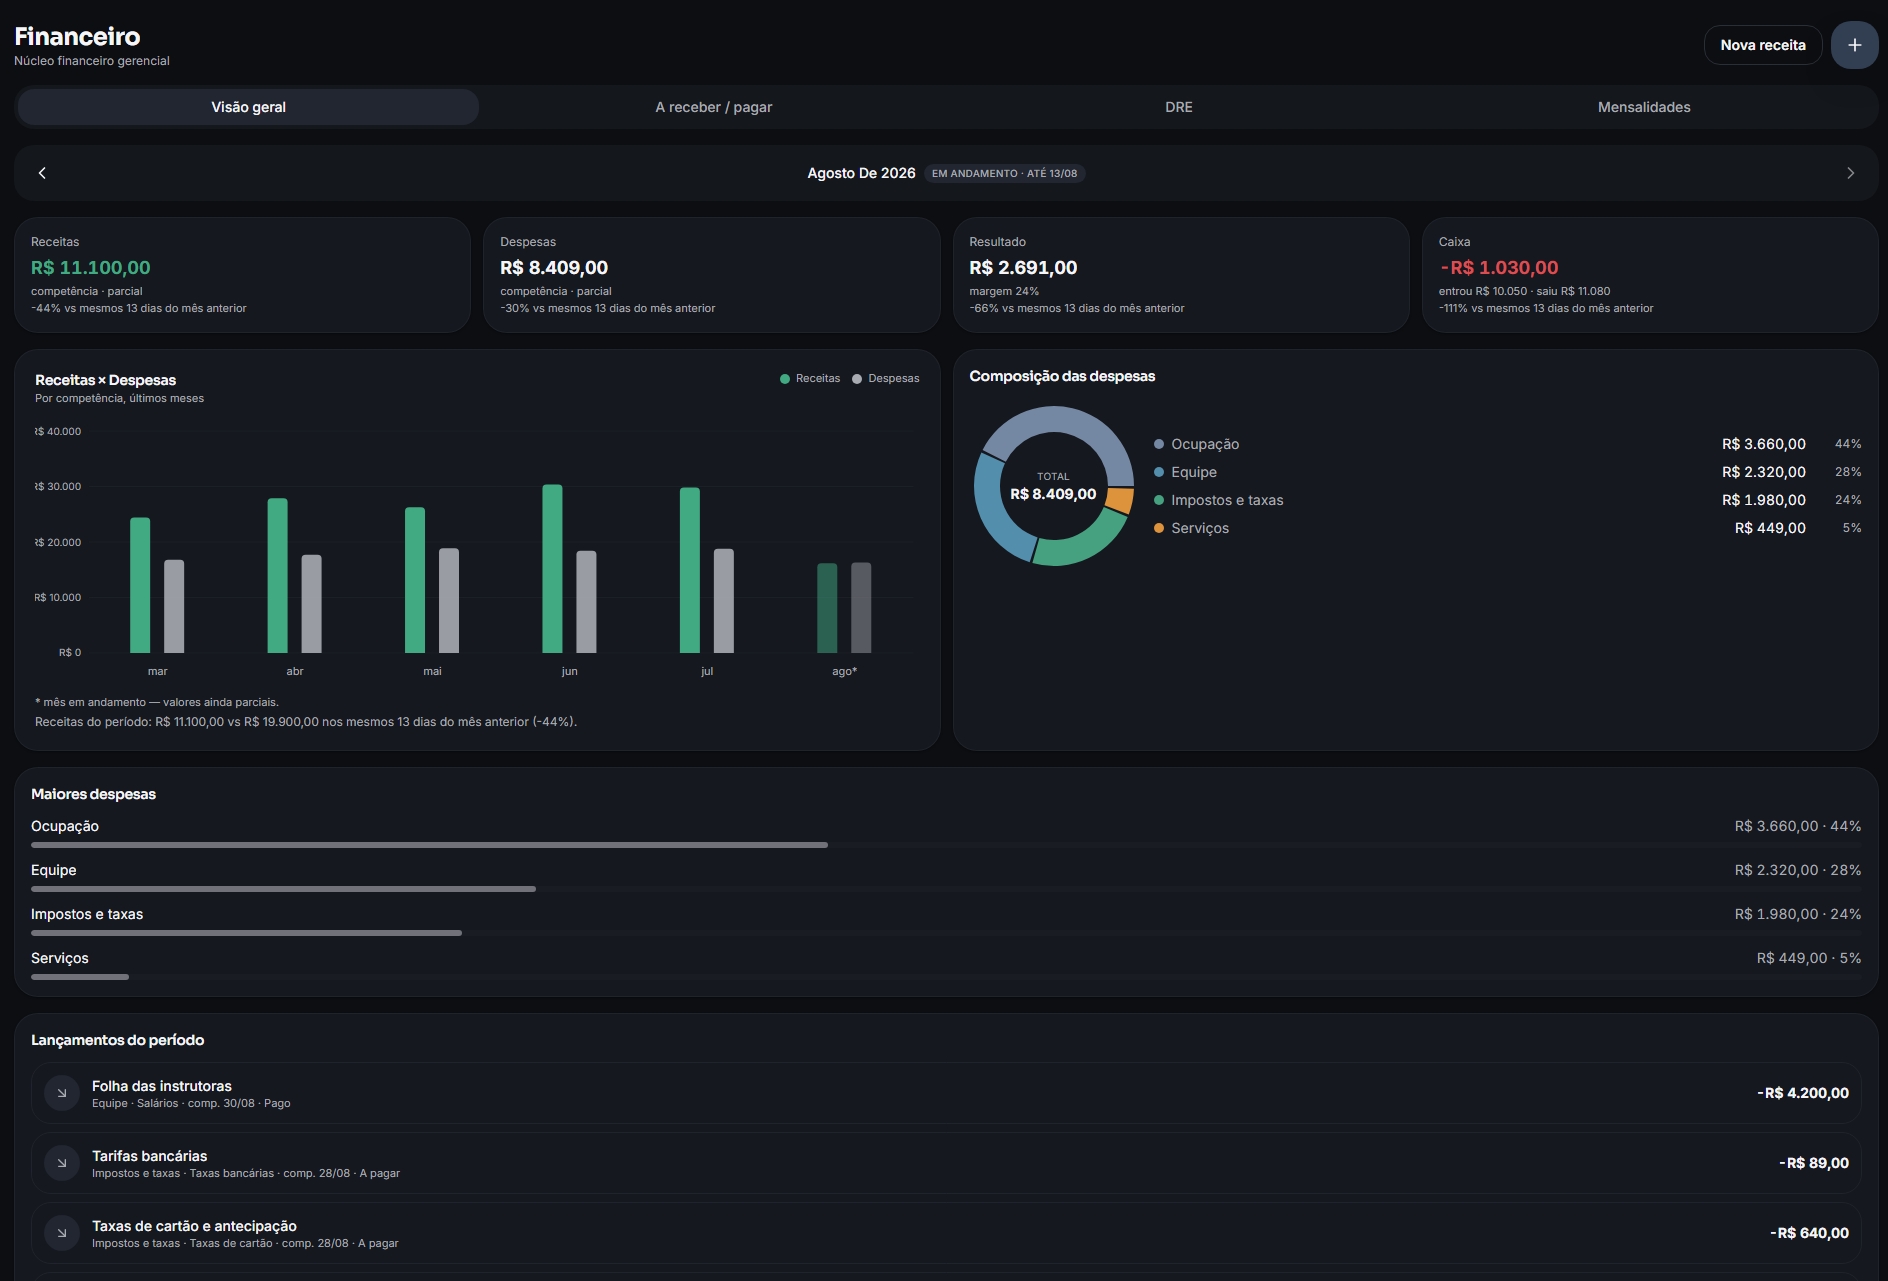Open the Folha das instrutoras entry
1888x1281 pixels.
[x=946, y=1093]
